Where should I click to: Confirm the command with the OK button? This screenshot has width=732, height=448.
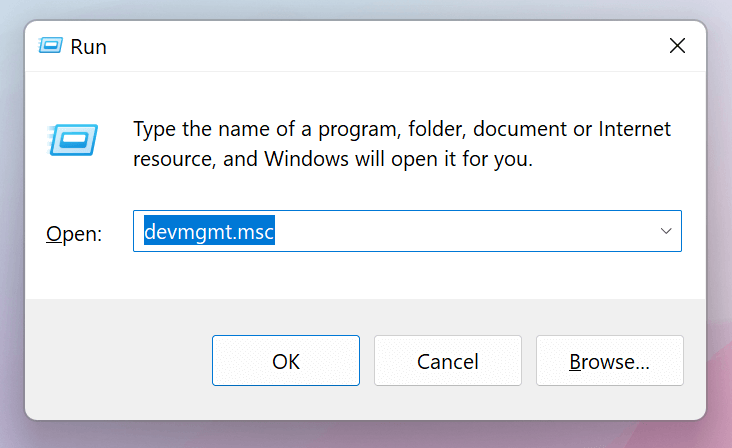[x=286, y=361]
